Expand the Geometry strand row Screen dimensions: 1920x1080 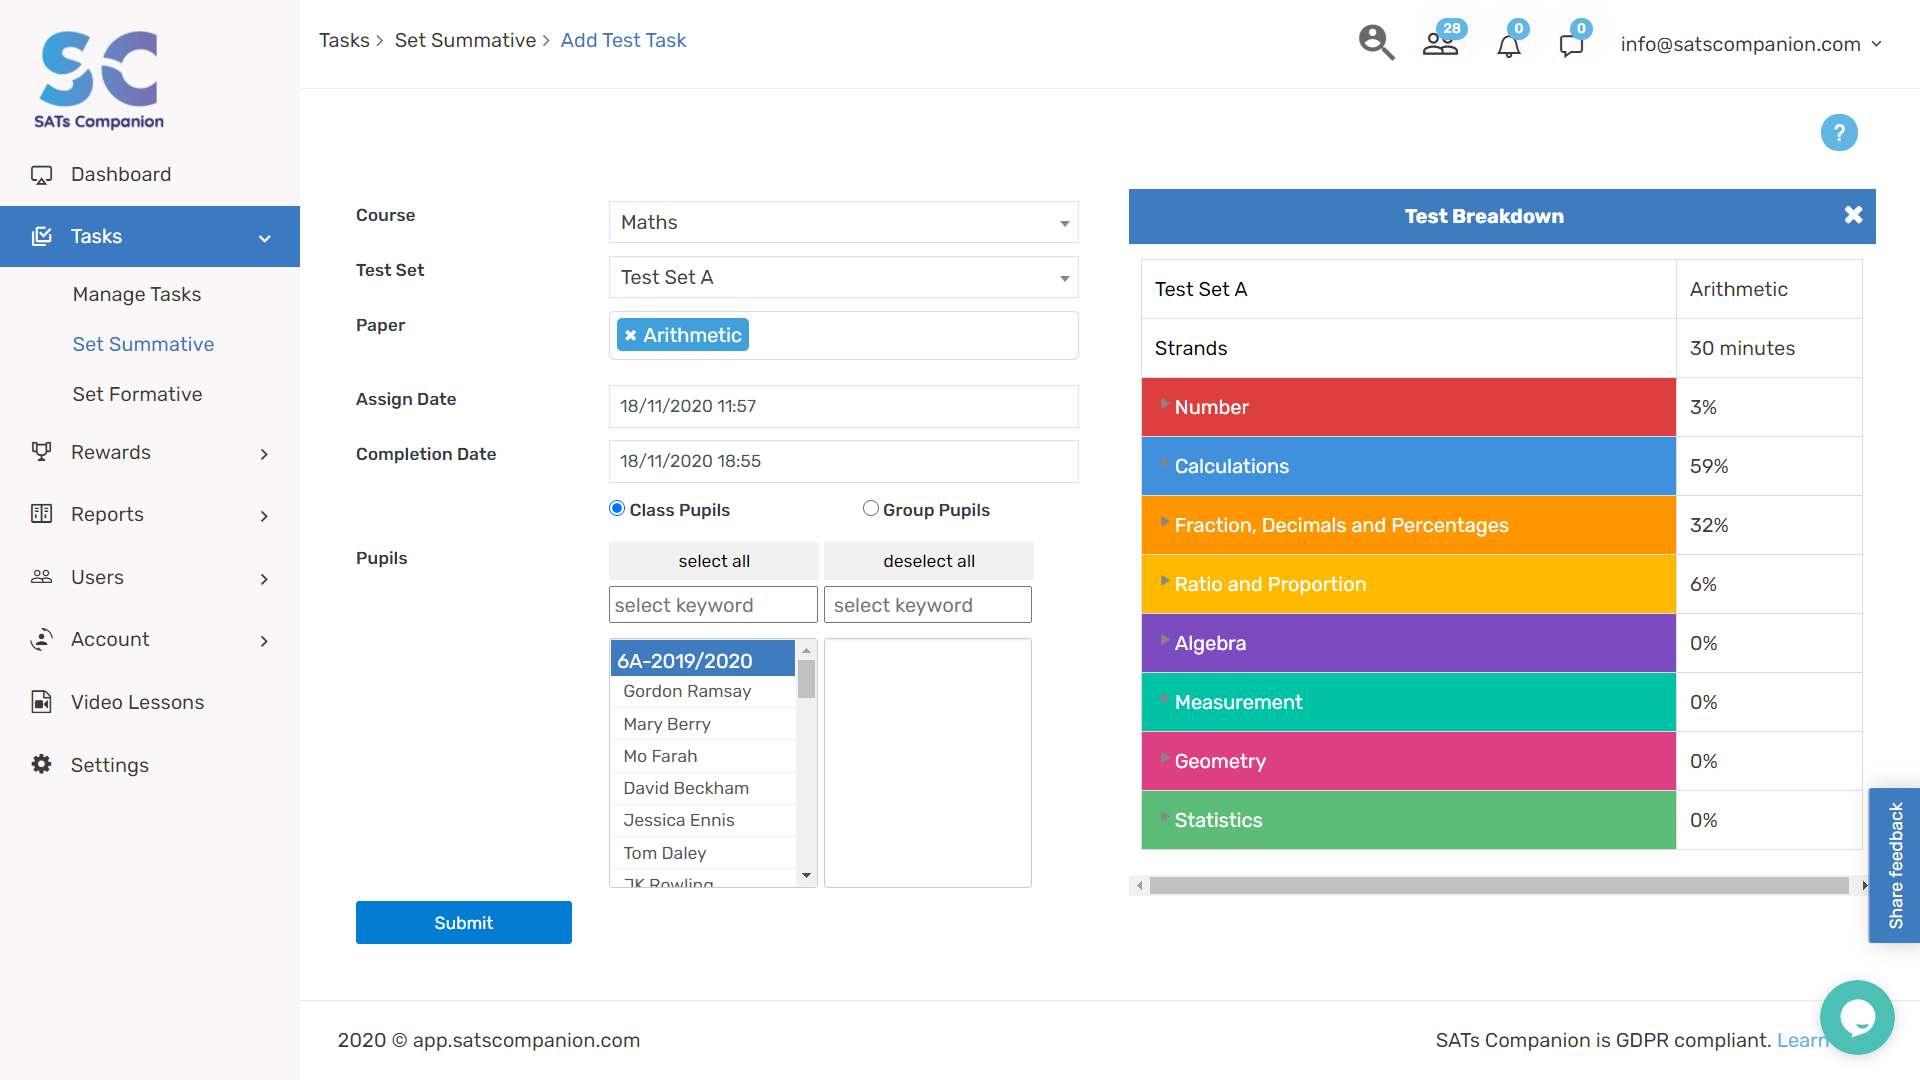pos(1408,761)
